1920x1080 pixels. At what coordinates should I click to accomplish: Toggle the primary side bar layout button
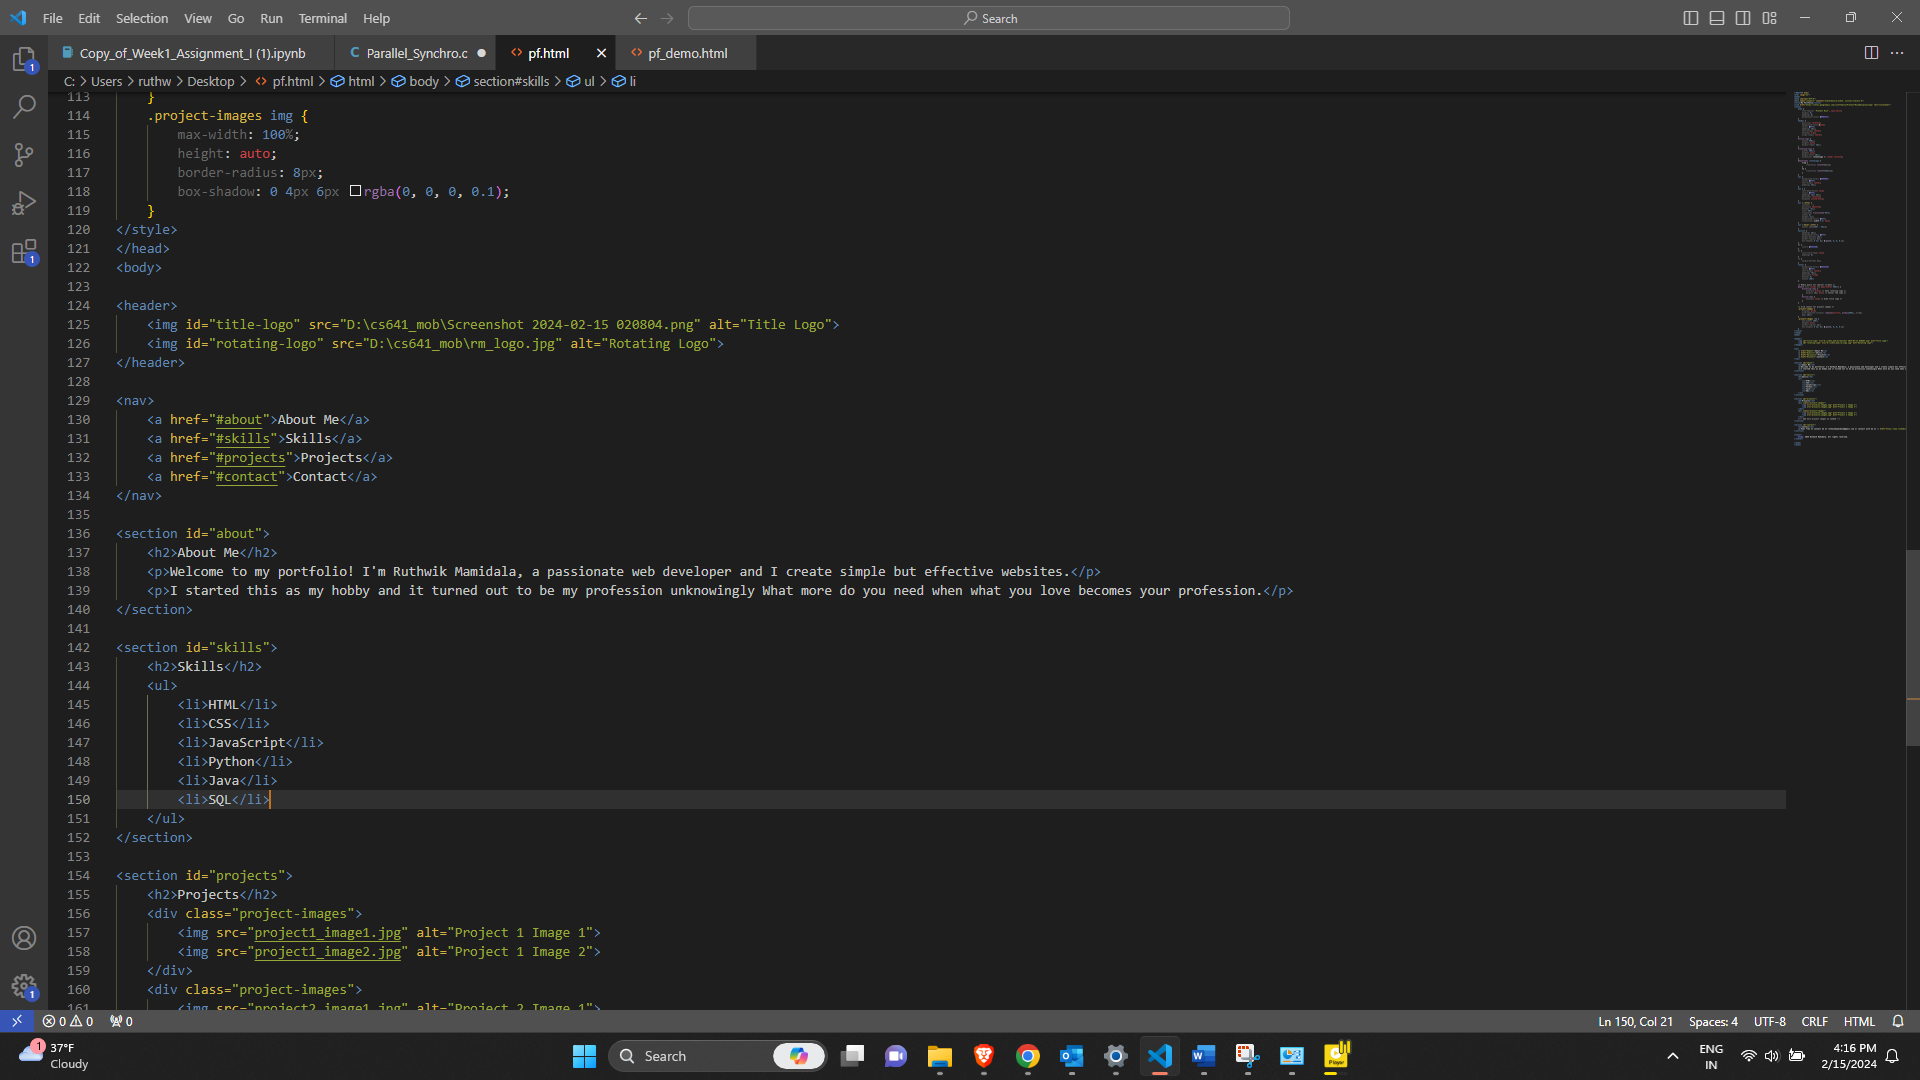tap(1691, 18)
